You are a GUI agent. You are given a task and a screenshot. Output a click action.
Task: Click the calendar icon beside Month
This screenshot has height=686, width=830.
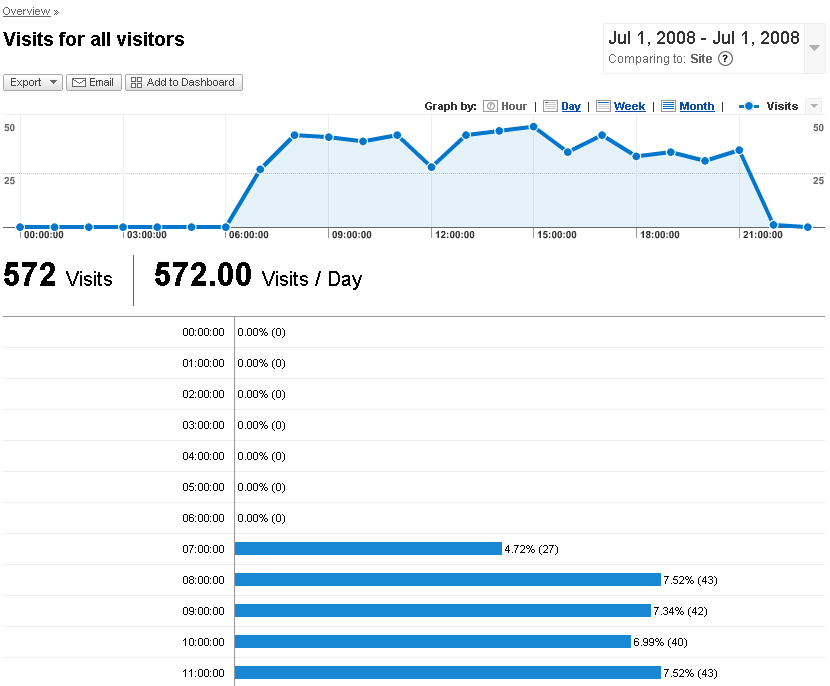[669, 106]
